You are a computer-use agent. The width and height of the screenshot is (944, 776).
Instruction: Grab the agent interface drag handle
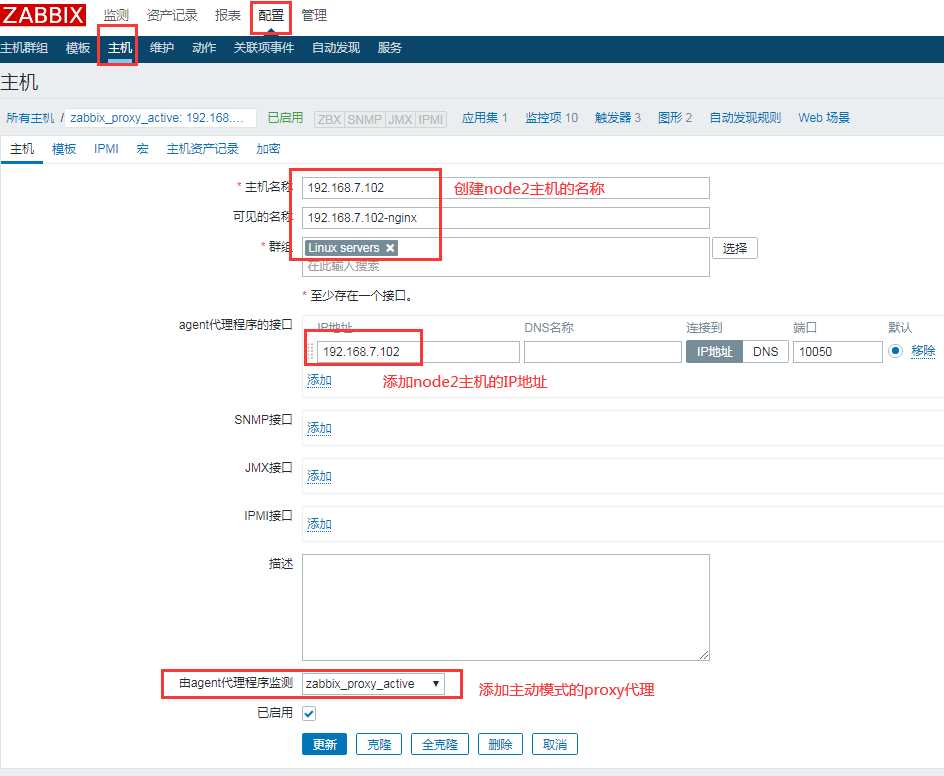click(311, 352)
